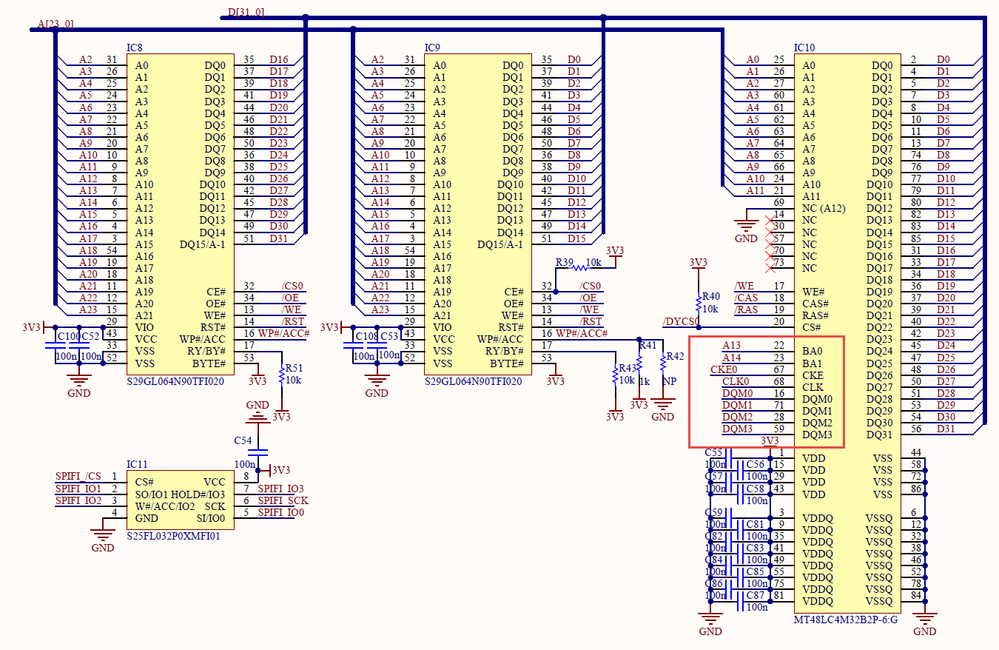Select the NP value under R42

(669, 381)
